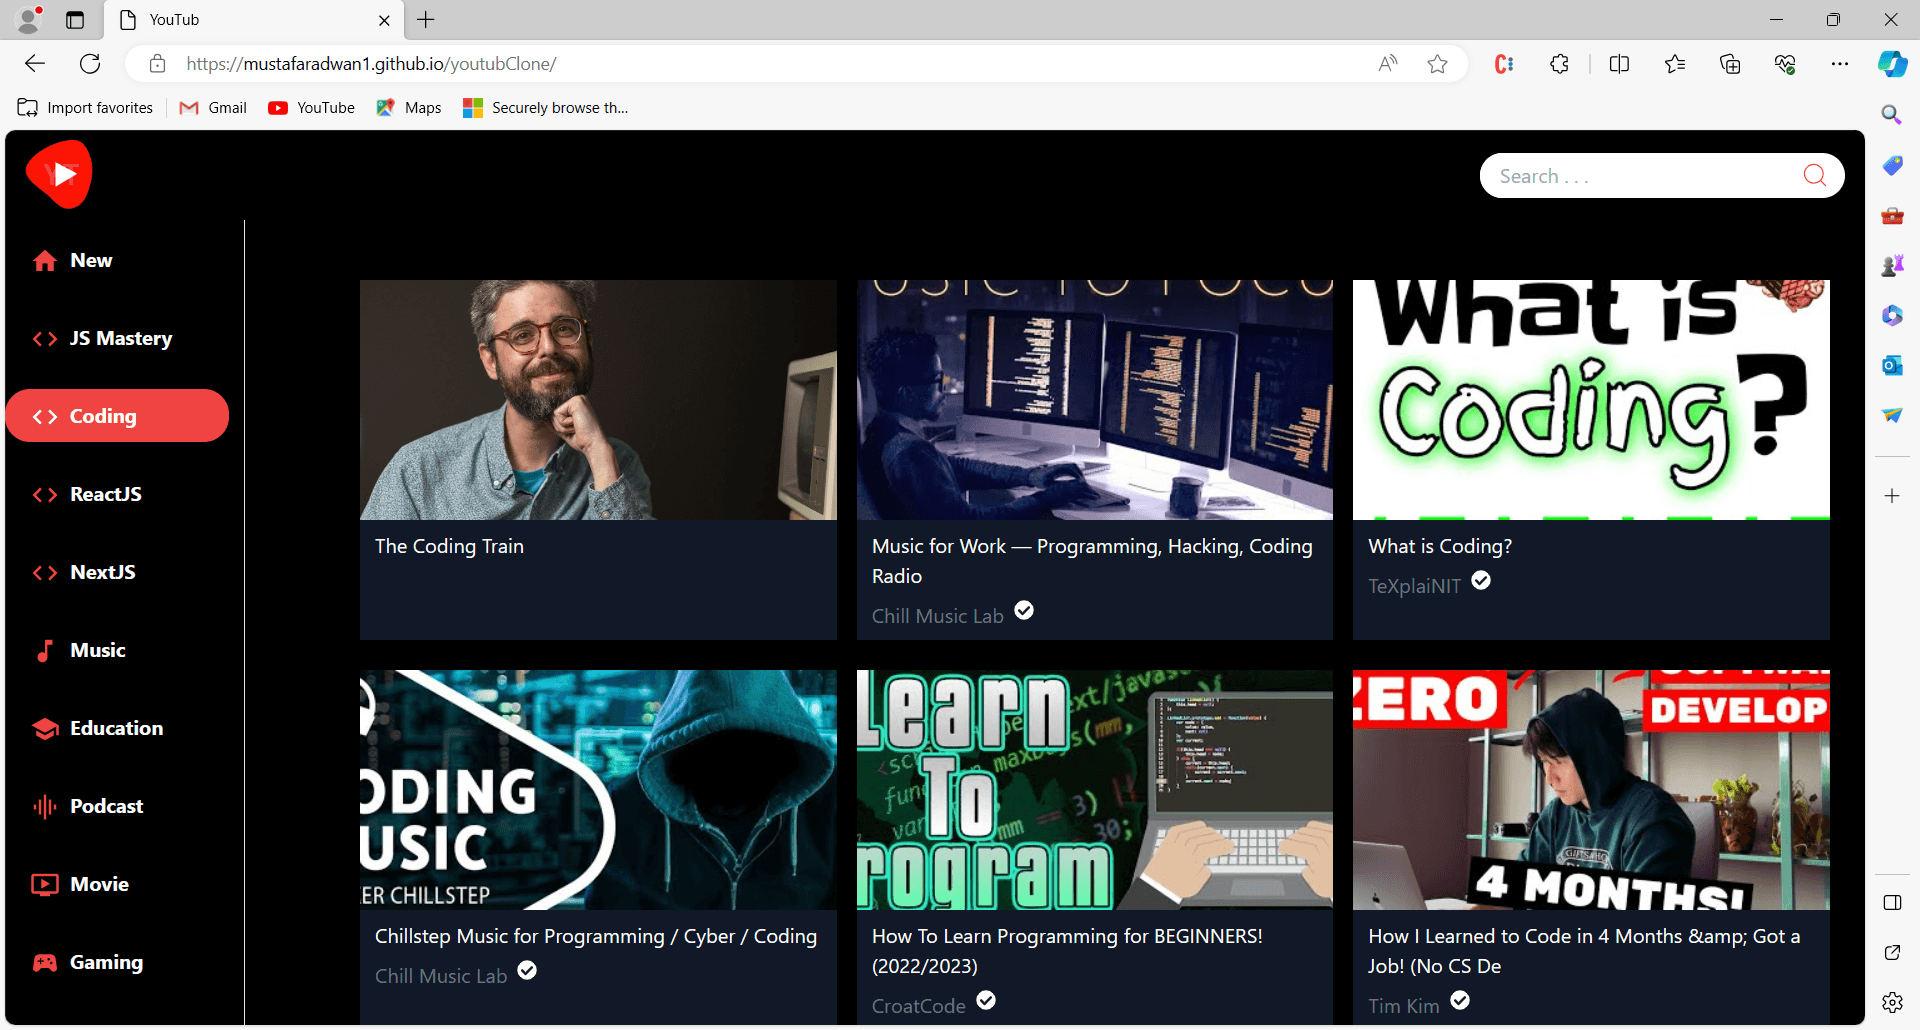Open Edge sidebar settings gear
This screenshot has width=1920, height=1030.
tap(1892, 1002)
